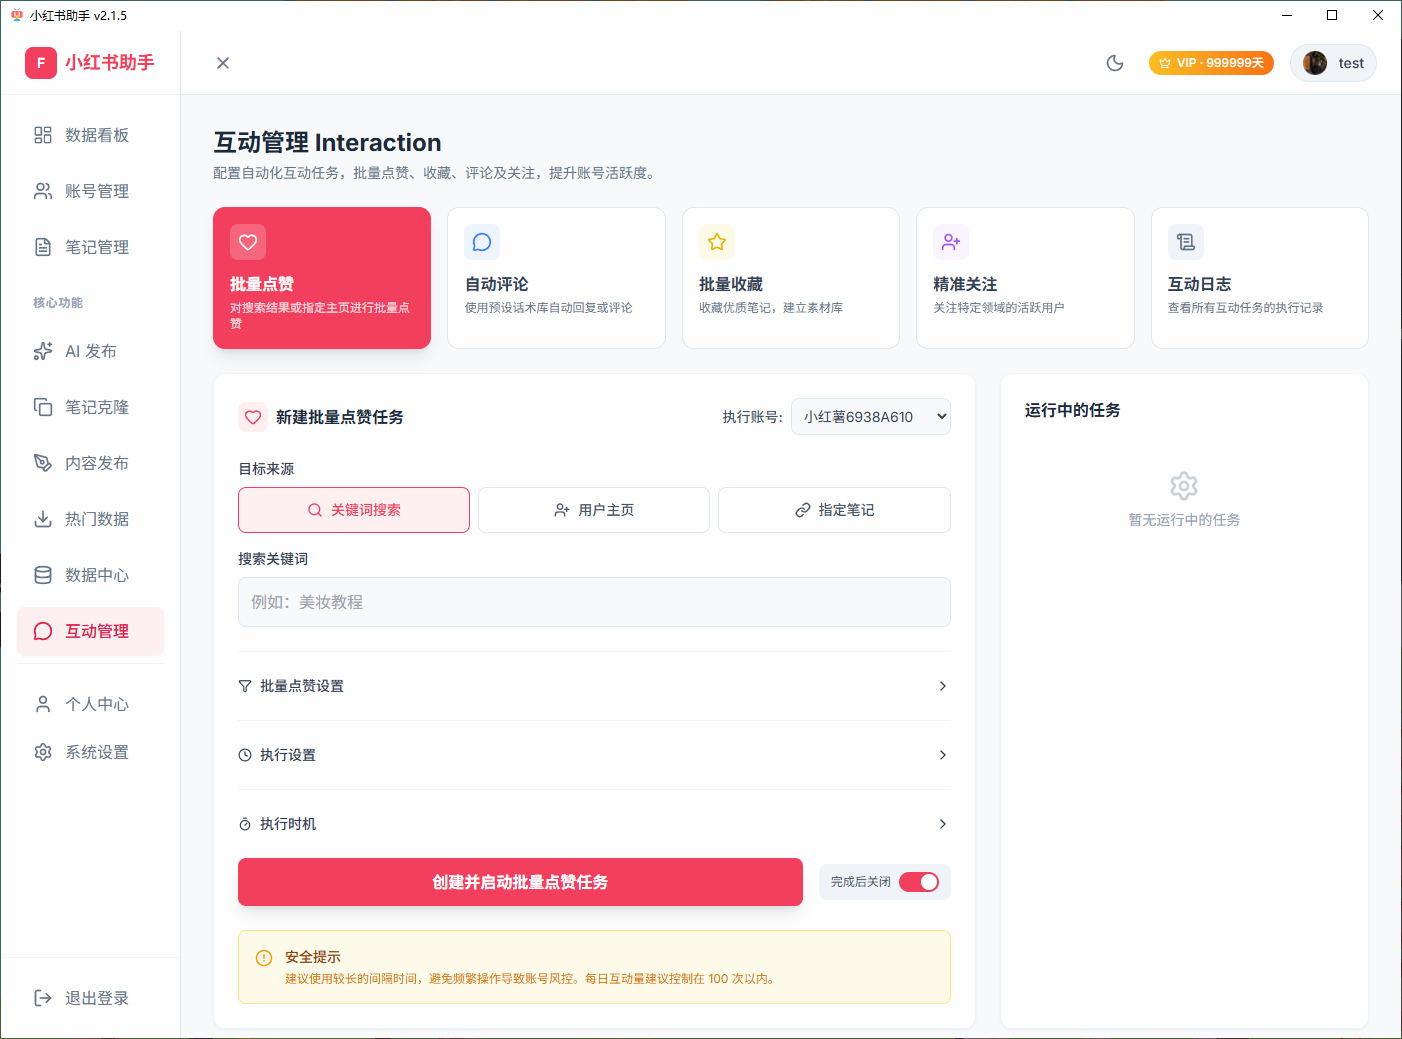The image size is (1402, 1039).
Task: Select 笔记克隆 from the sidebar
Action: 89,407
